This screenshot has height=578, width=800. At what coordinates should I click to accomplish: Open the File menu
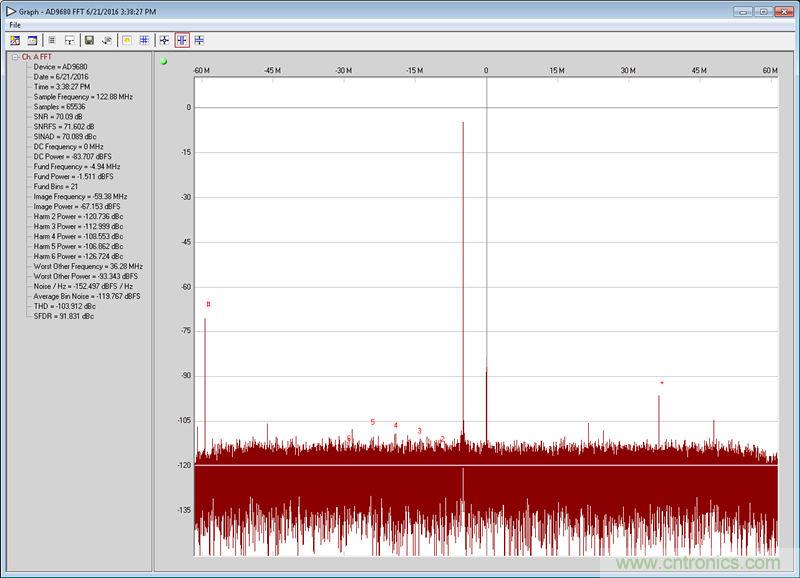point(15,24)
